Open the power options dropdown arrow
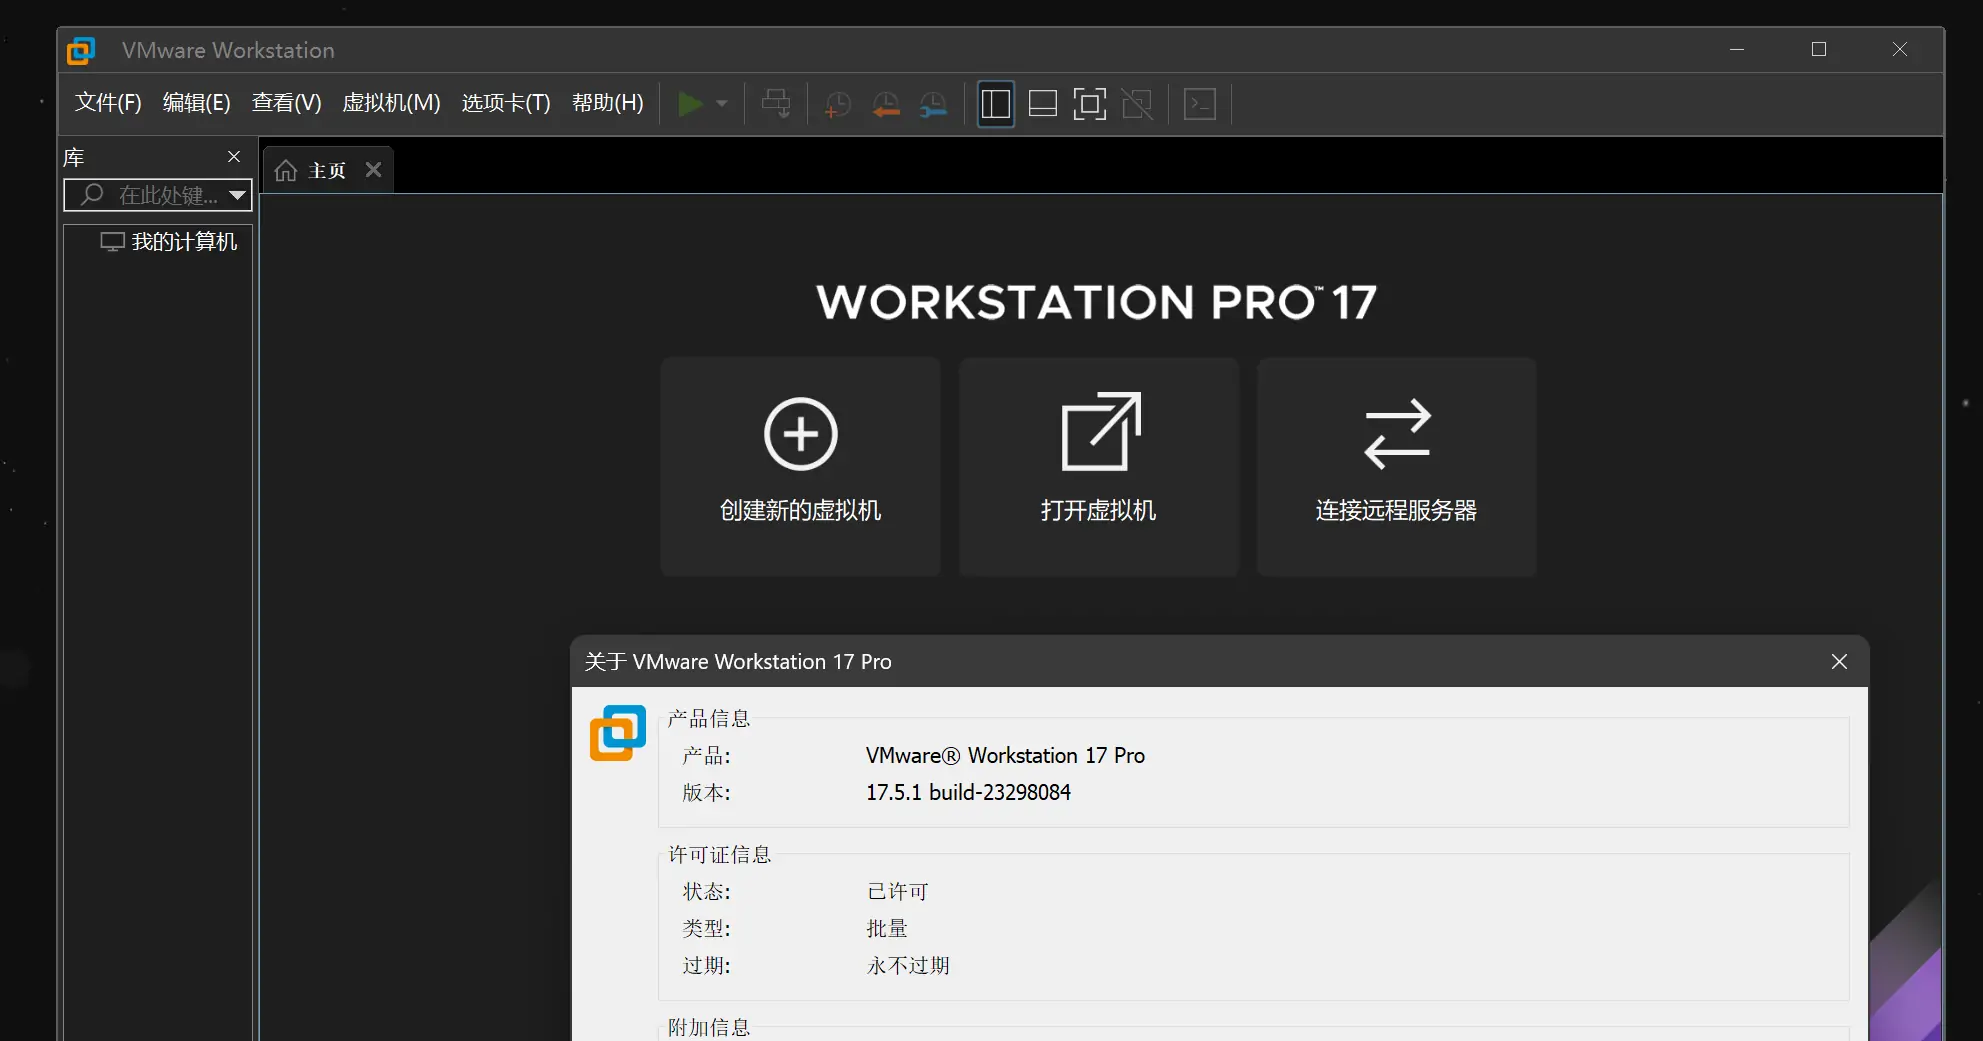1983x1041 pixels. [x=722, y=104]
